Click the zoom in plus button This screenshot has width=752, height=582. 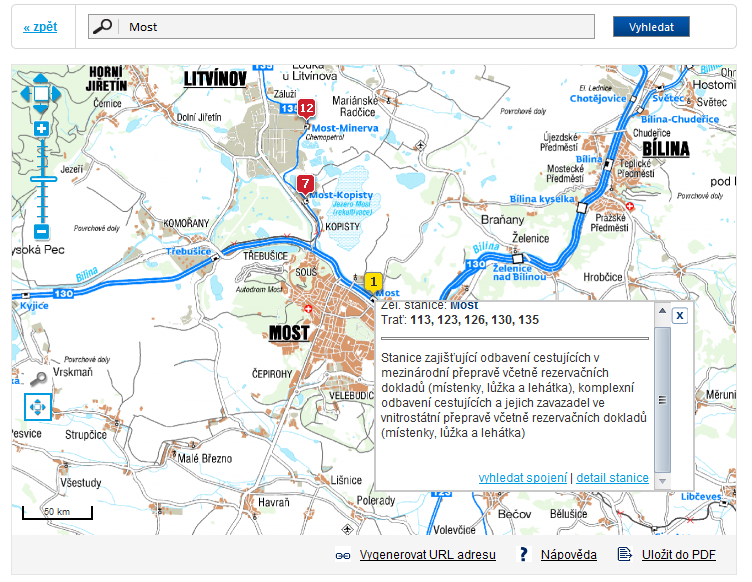(41, 129)
